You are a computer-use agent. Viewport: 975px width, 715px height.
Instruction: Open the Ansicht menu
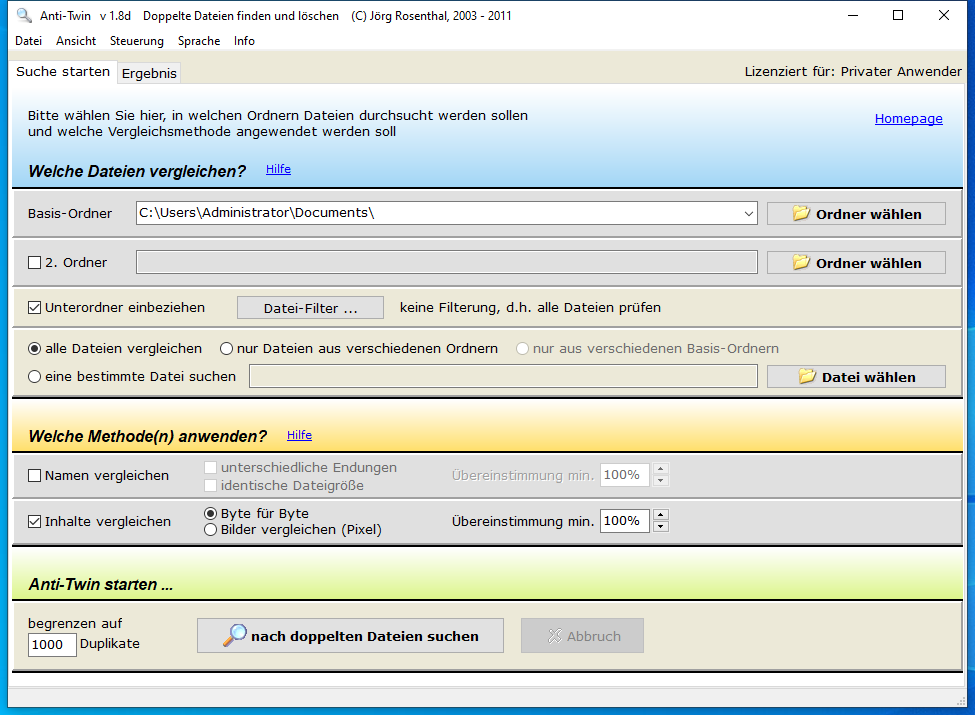tap(76, 41)
